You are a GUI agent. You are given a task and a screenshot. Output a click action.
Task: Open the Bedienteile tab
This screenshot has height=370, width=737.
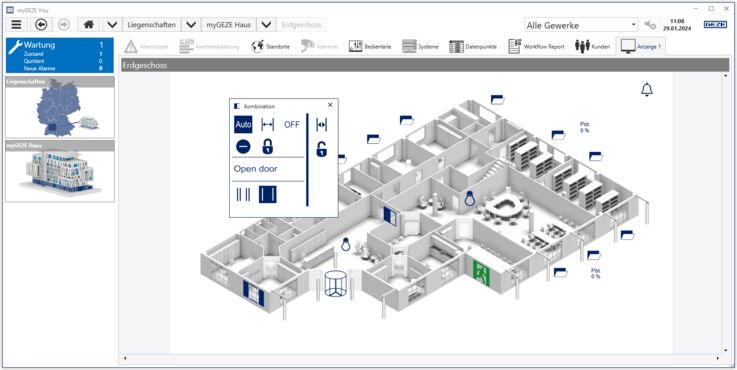pos(370,47)
